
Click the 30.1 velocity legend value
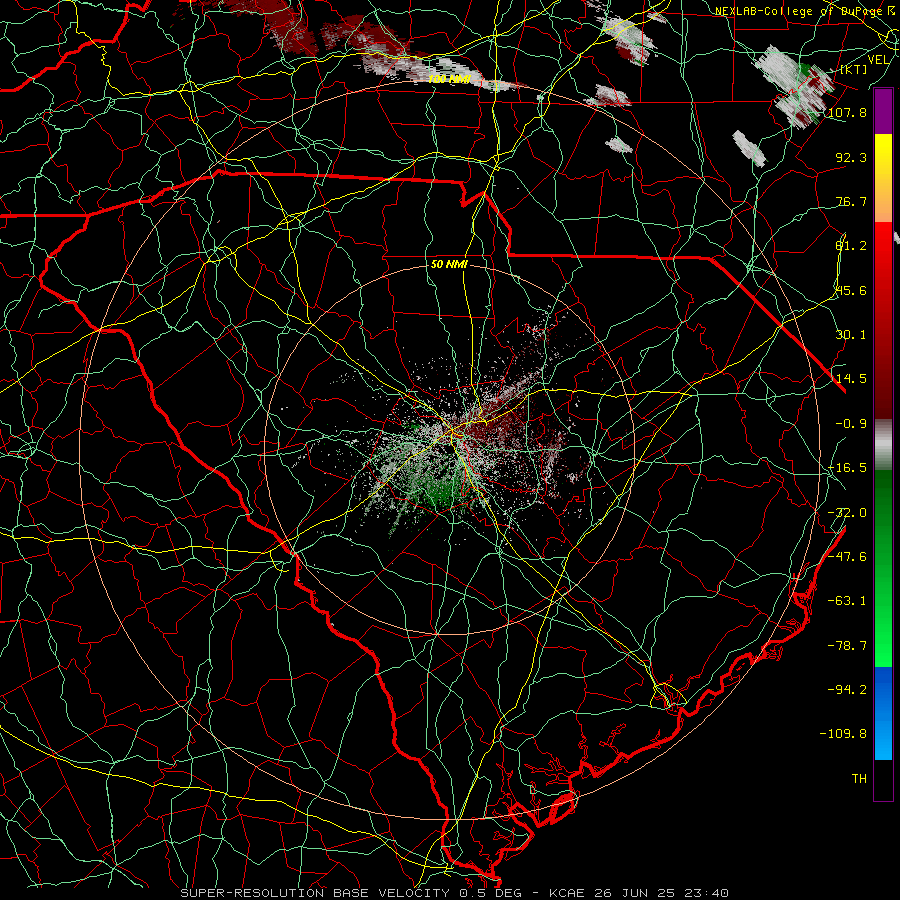coord(851,335)
